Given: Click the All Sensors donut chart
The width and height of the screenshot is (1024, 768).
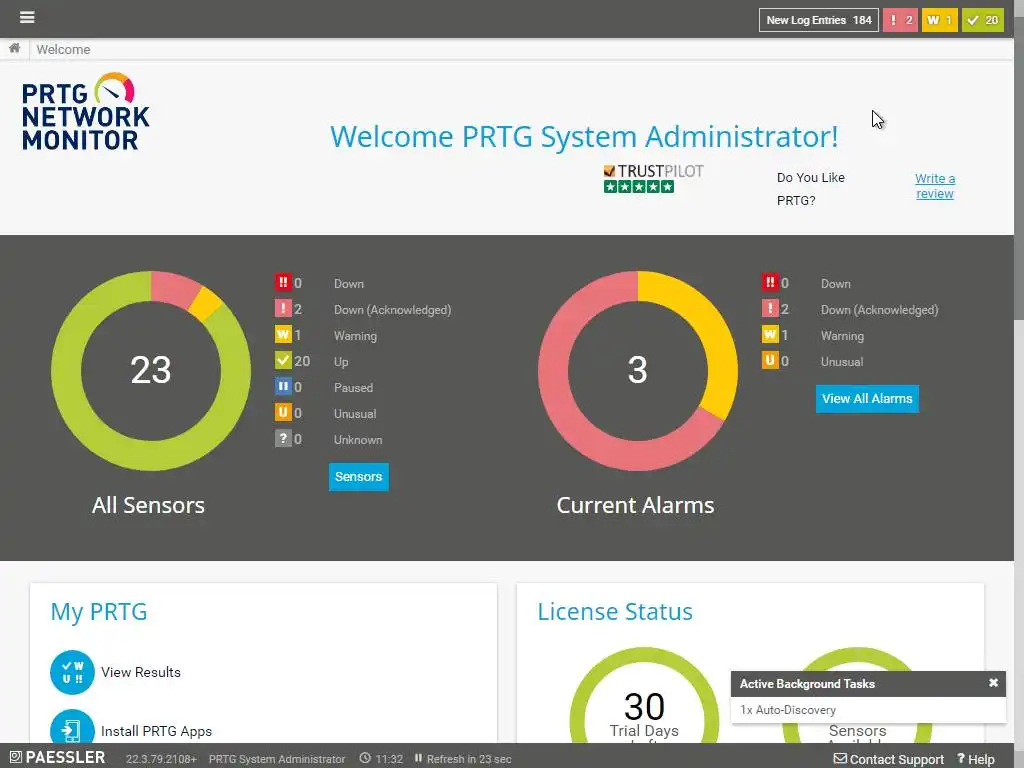Looking at the screenshot, I should pyautogui.click(x=151, y=370).
